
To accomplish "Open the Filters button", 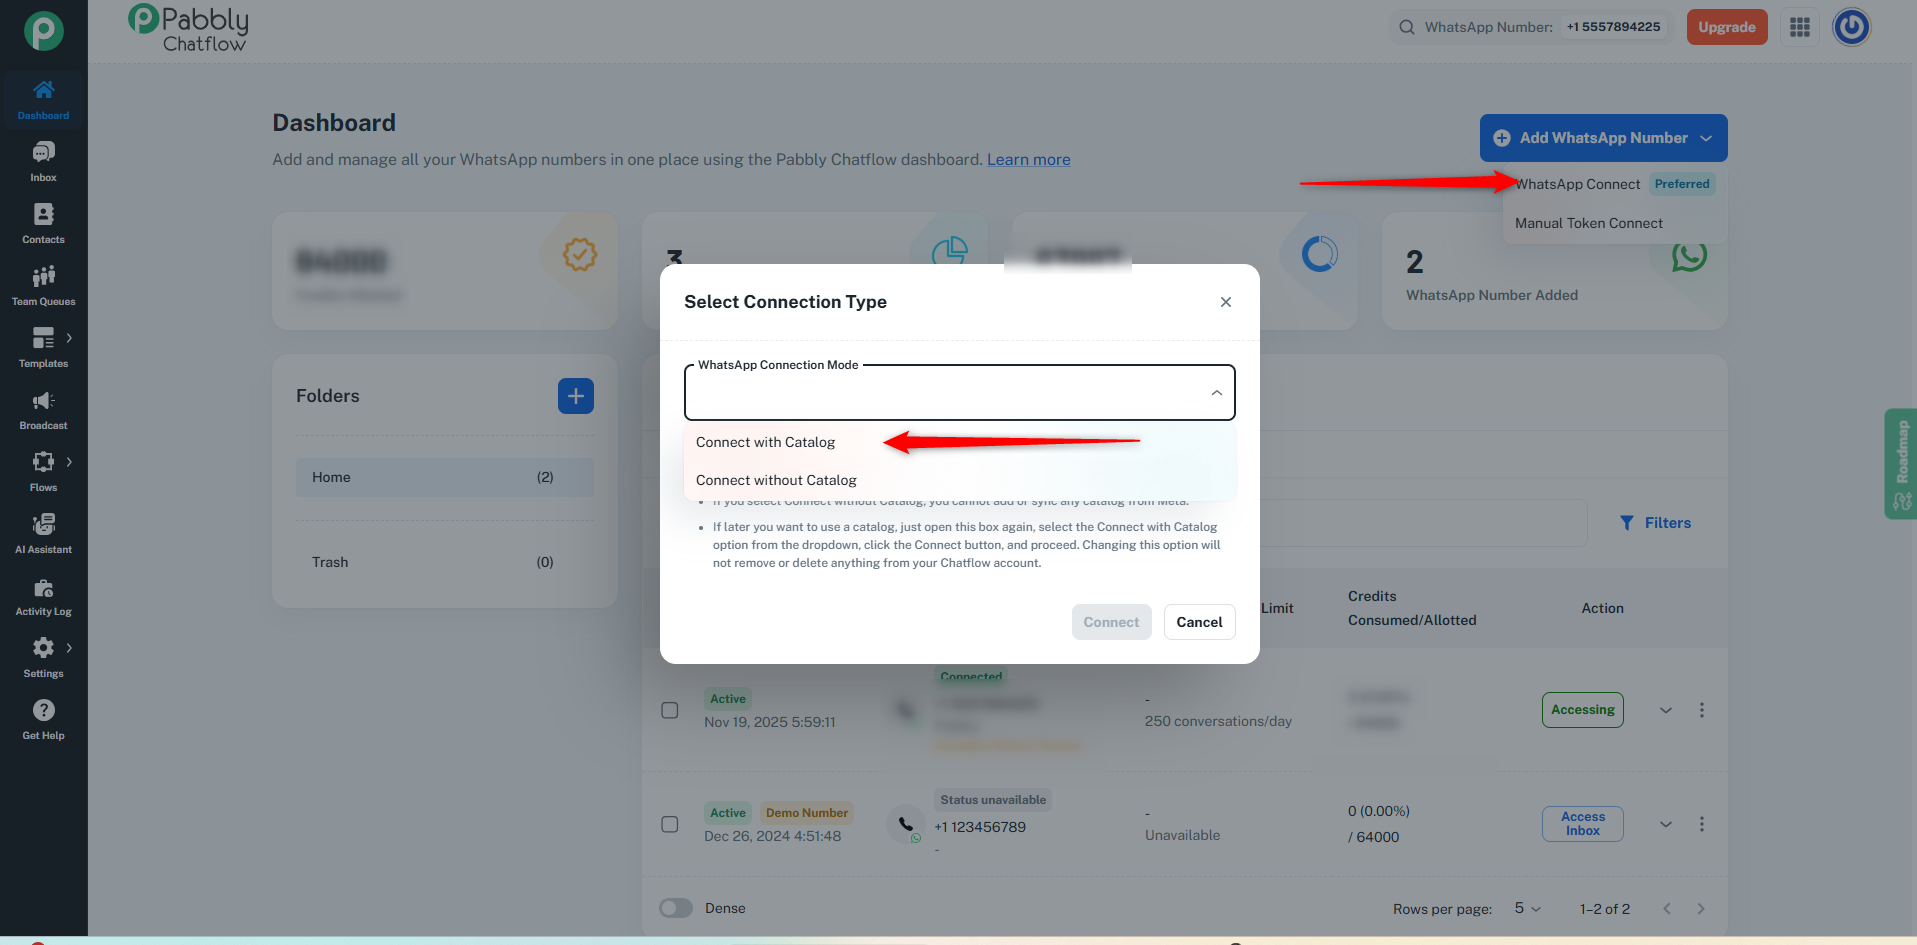I will click(x=1656, y=523).
